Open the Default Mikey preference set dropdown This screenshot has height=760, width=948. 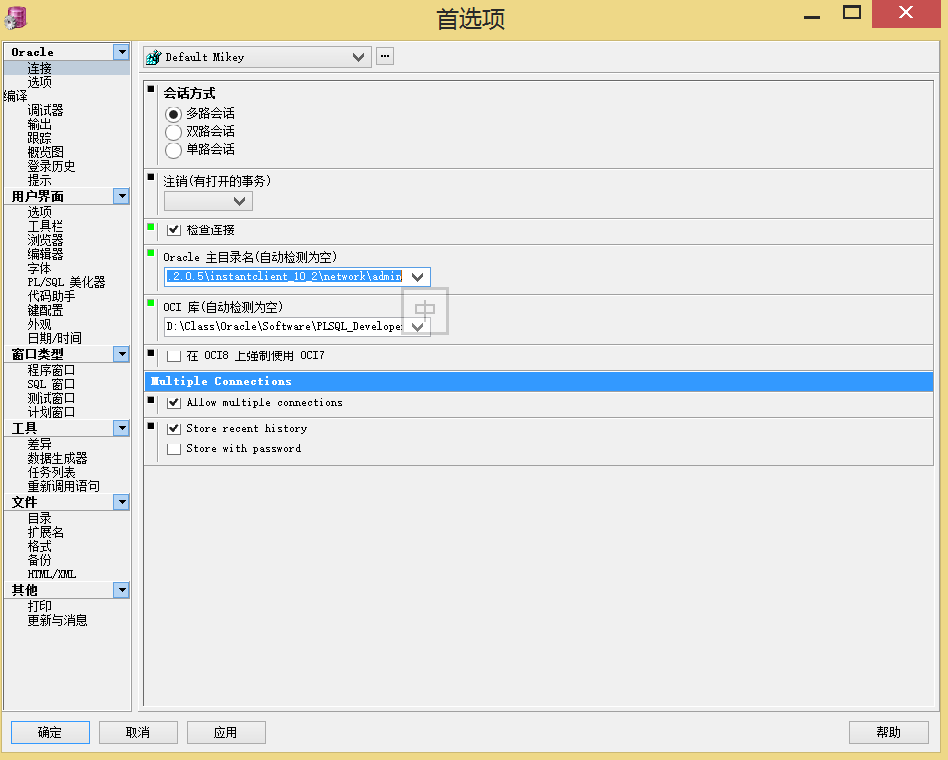point(359,57)
